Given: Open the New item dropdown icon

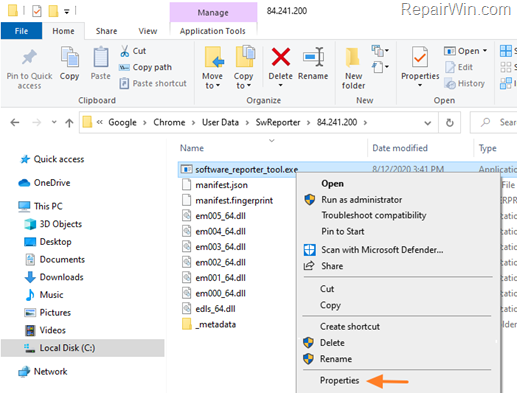Looking at the screenshot, I should [x=380, y=51].
